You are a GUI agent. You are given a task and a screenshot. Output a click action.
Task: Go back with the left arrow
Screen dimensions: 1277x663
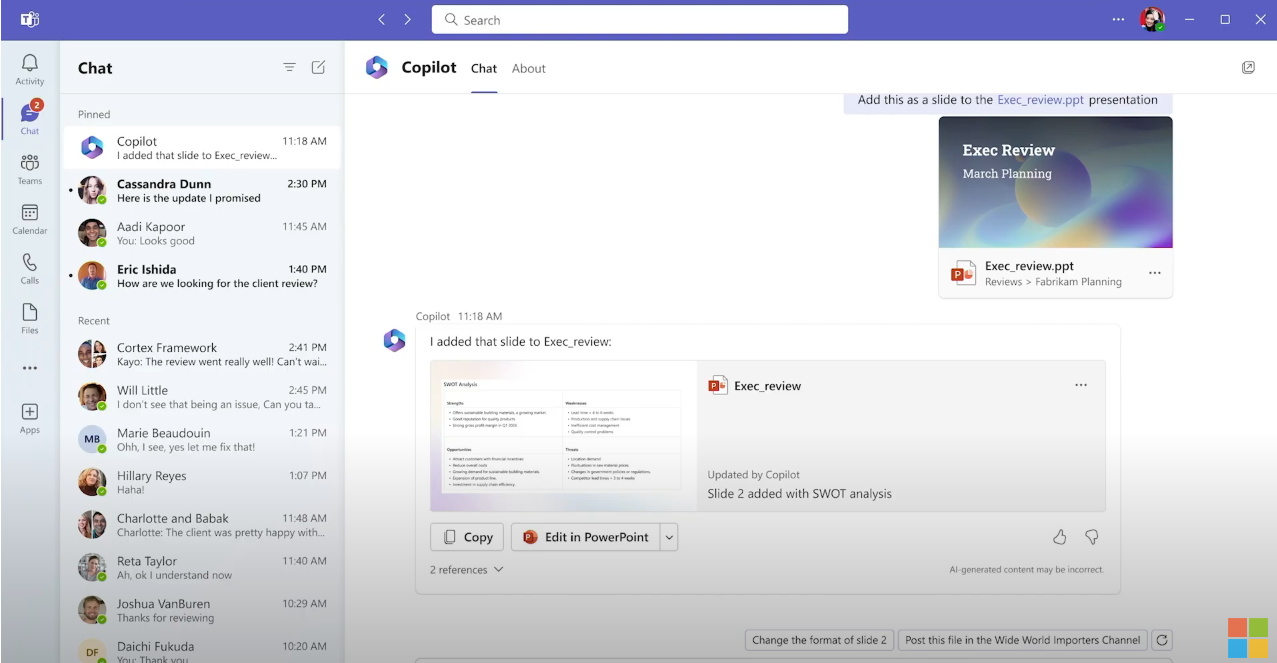[381, 19]
